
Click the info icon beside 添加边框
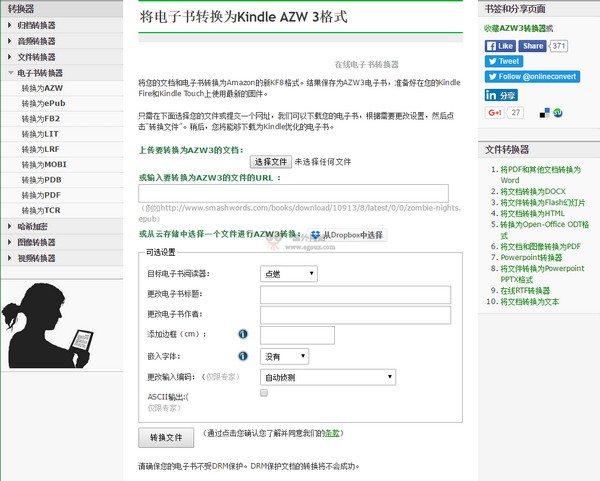(243, 334)
